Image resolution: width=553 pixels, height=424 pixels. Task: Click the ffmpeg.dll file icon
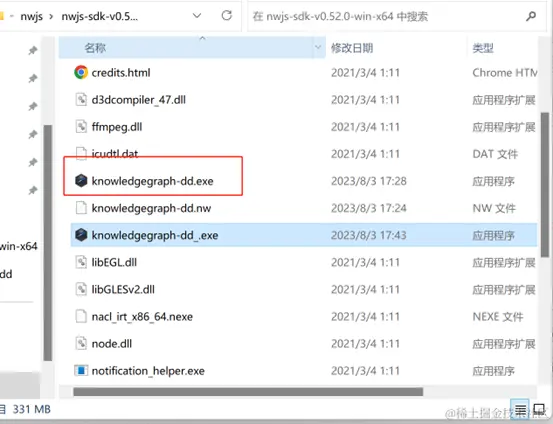(x=81, y=126)
